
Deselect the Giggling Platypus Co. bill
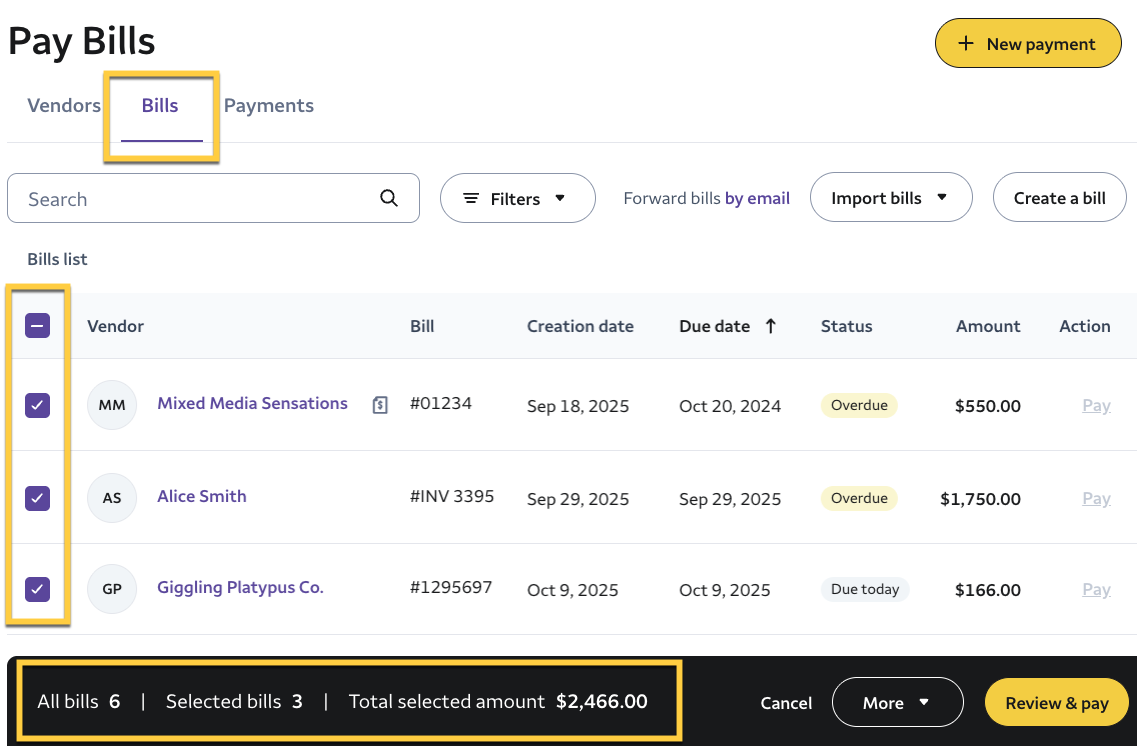point(37,589)
